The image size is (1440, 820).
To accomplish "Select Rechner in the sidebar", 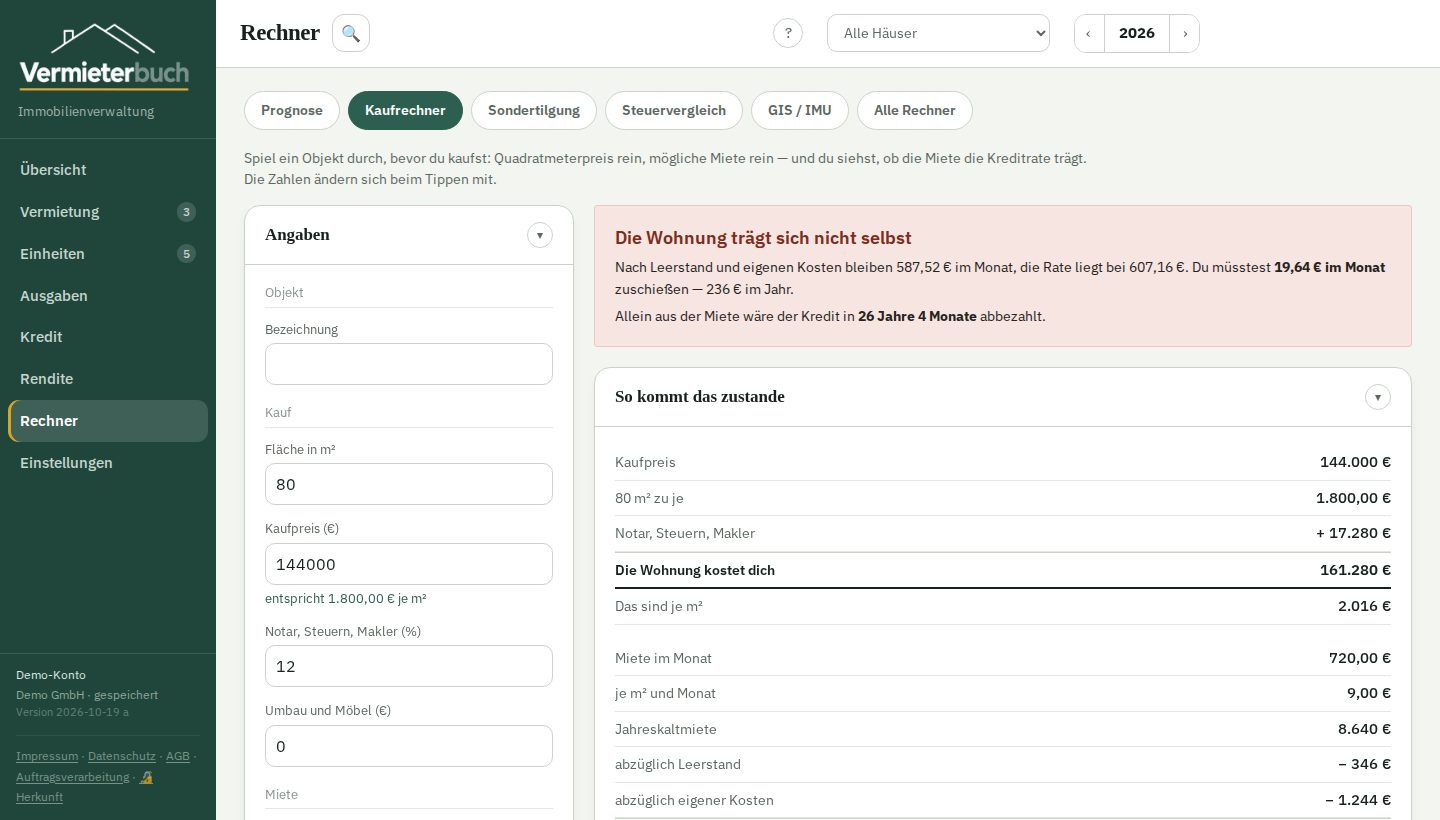I will pos(108,421).
